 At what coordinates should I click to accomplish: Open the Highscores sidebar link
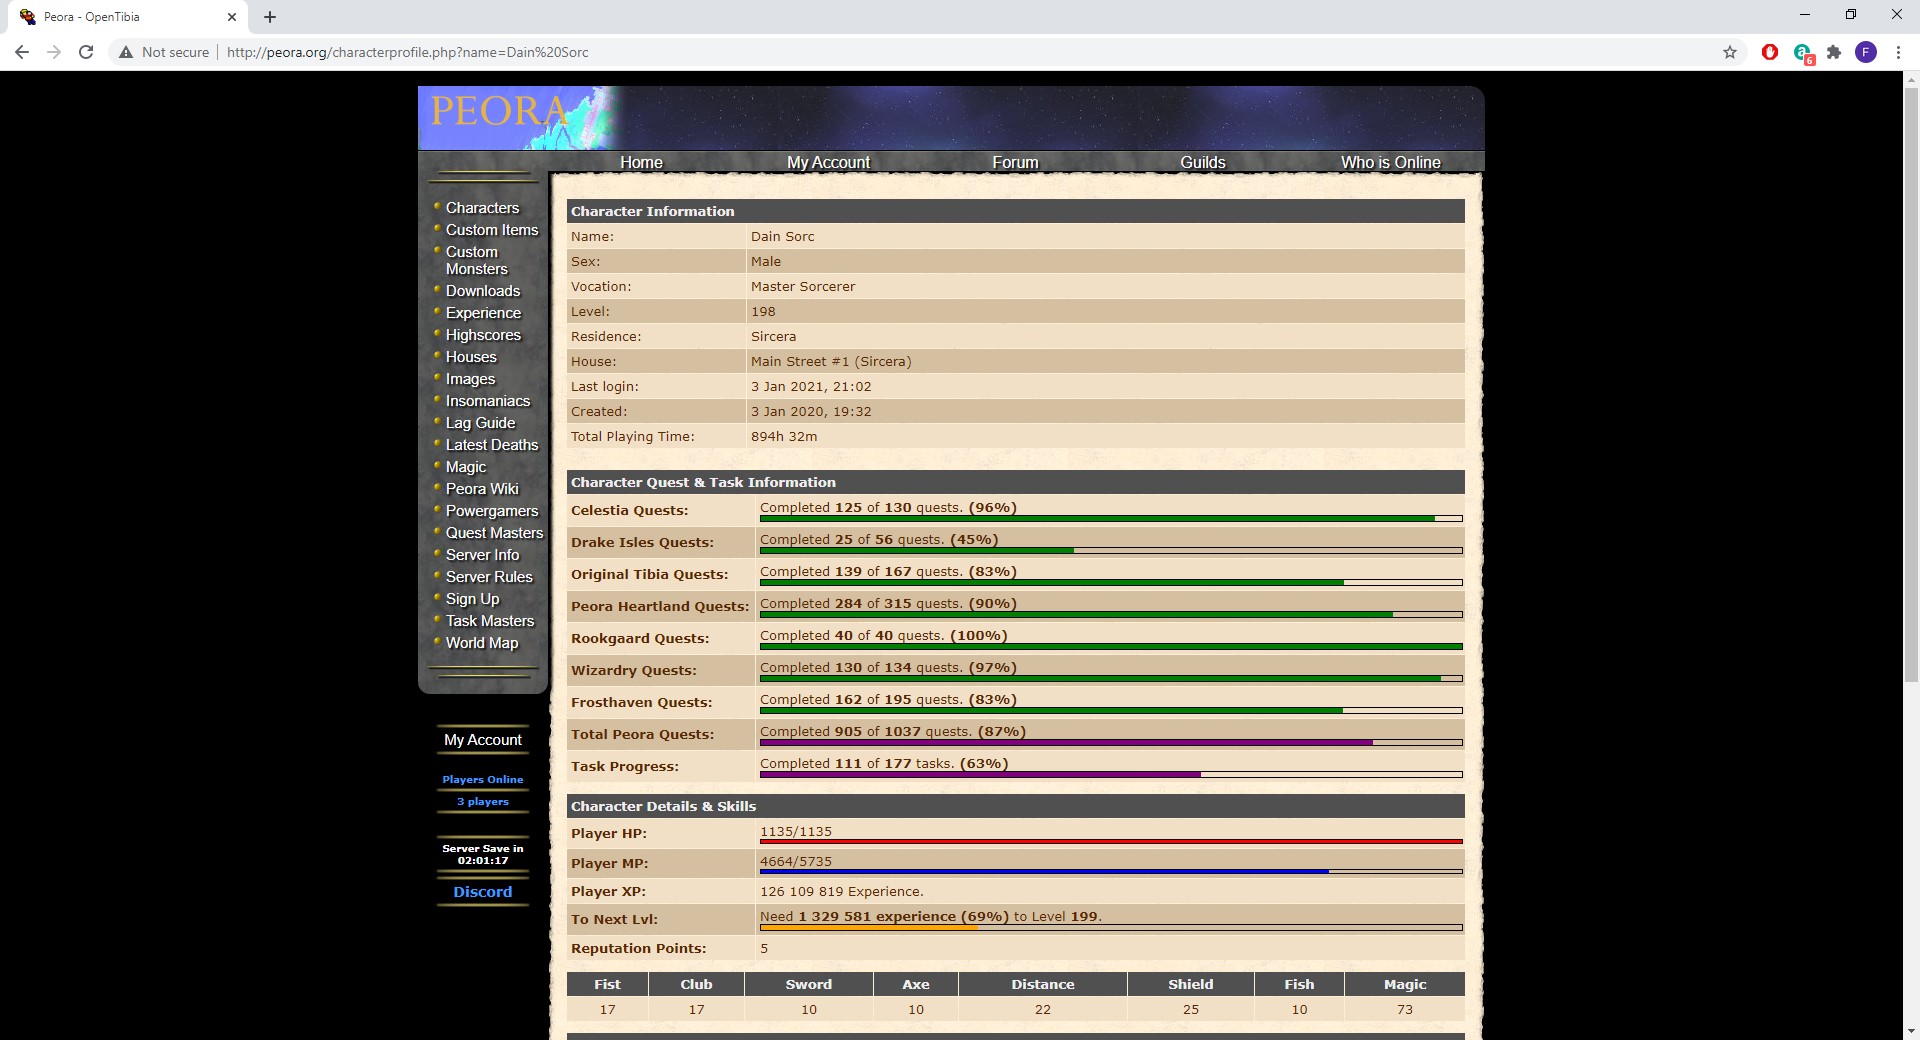point(483,335)
